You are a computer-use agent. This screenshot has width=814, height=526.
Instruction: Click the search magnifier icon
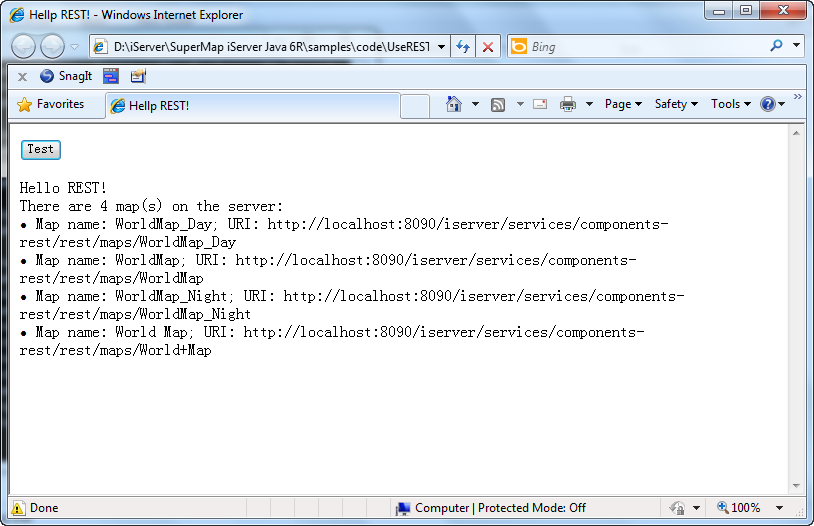tap(776, 46)
